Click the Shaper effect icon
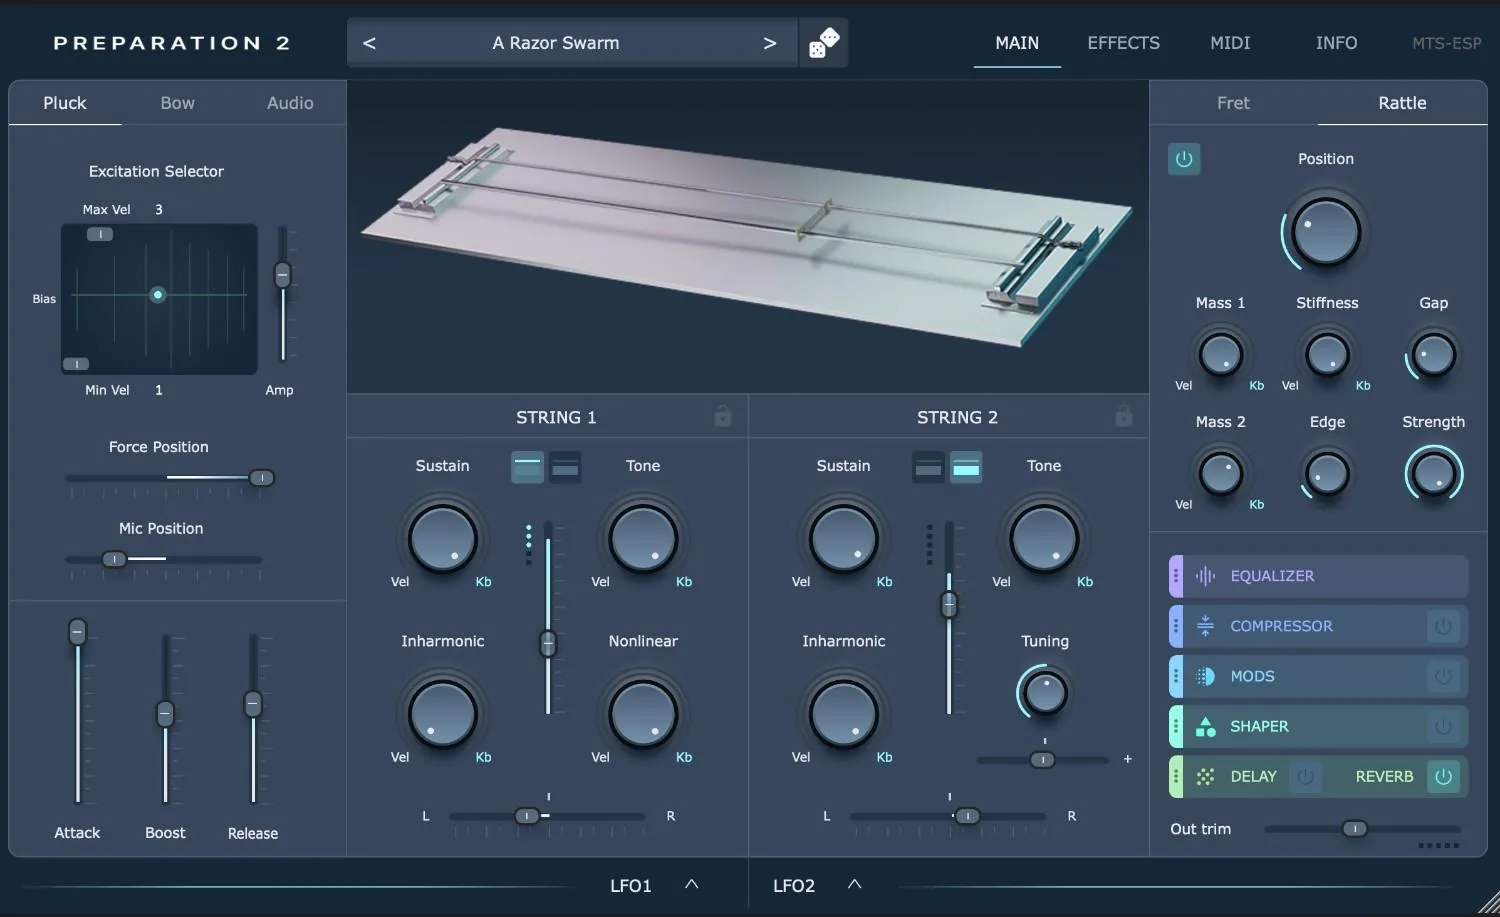This screenshot has height=917, width=1500. pos(1205,726)
